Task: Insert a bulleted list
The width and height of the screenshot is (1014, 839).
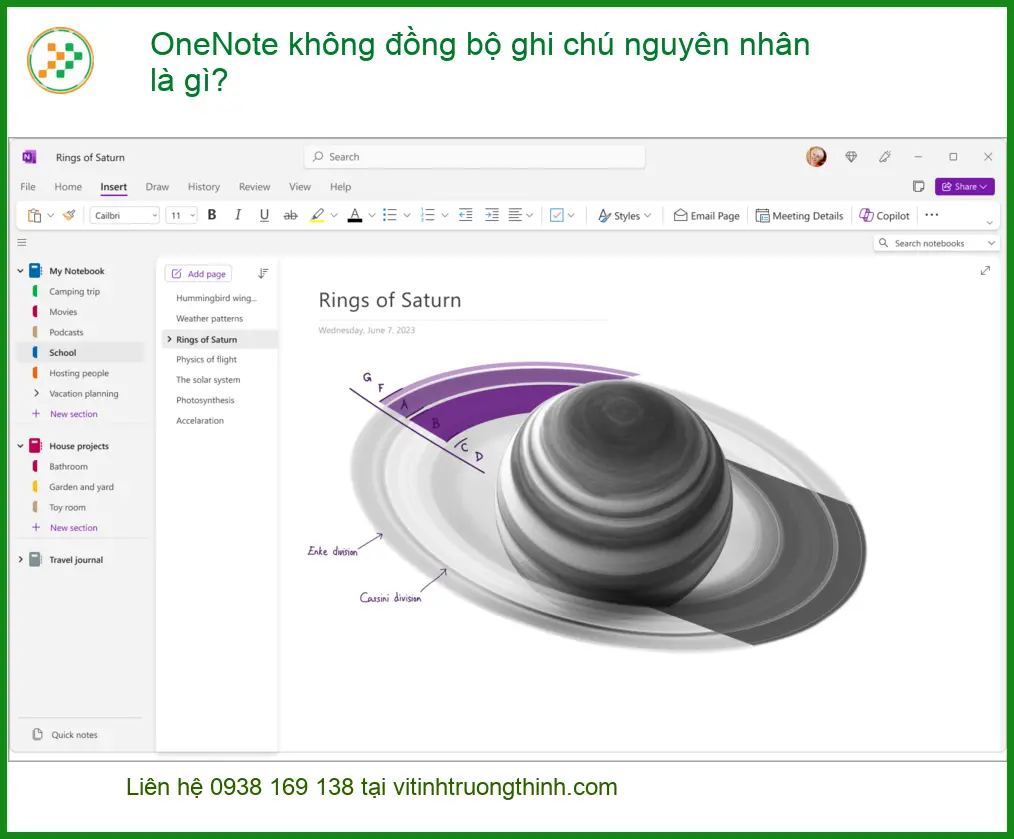Action: point(389,215)
